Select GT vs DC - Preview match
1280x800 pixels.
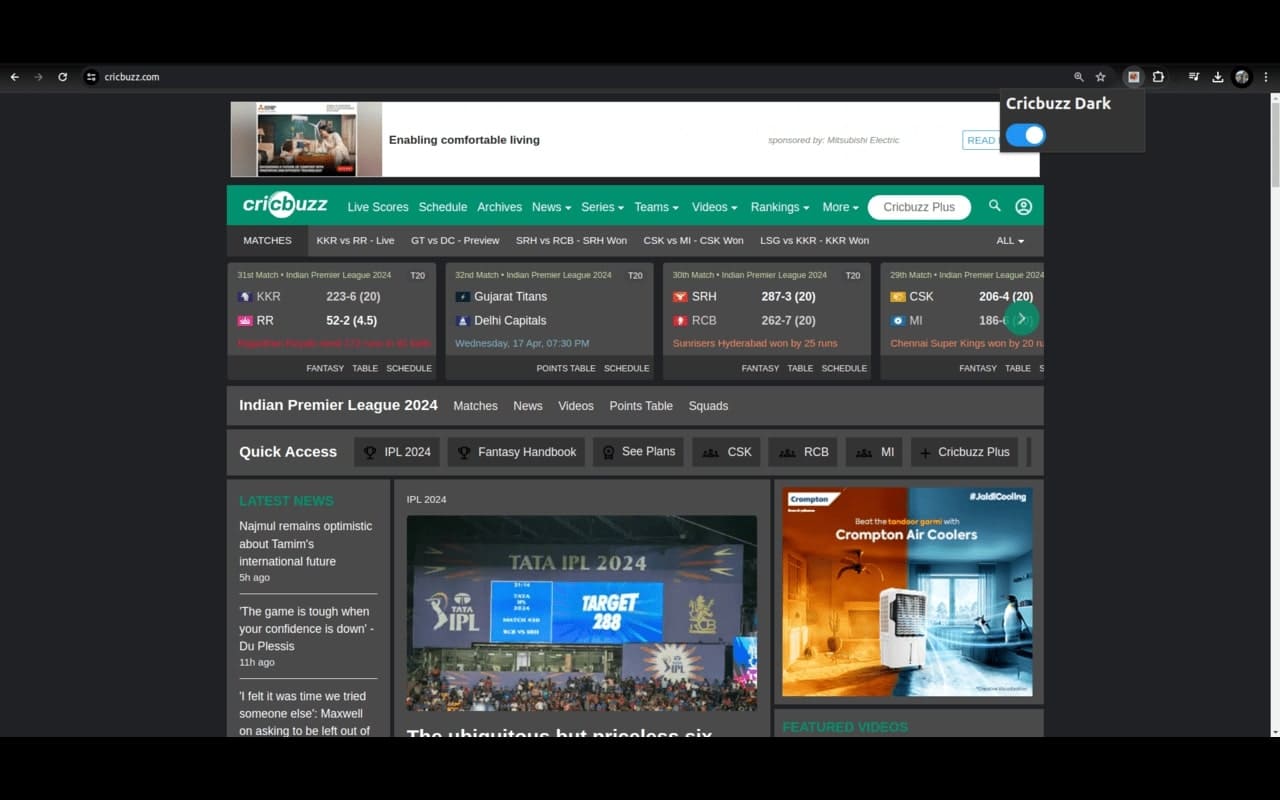click(x=455, y=241)
